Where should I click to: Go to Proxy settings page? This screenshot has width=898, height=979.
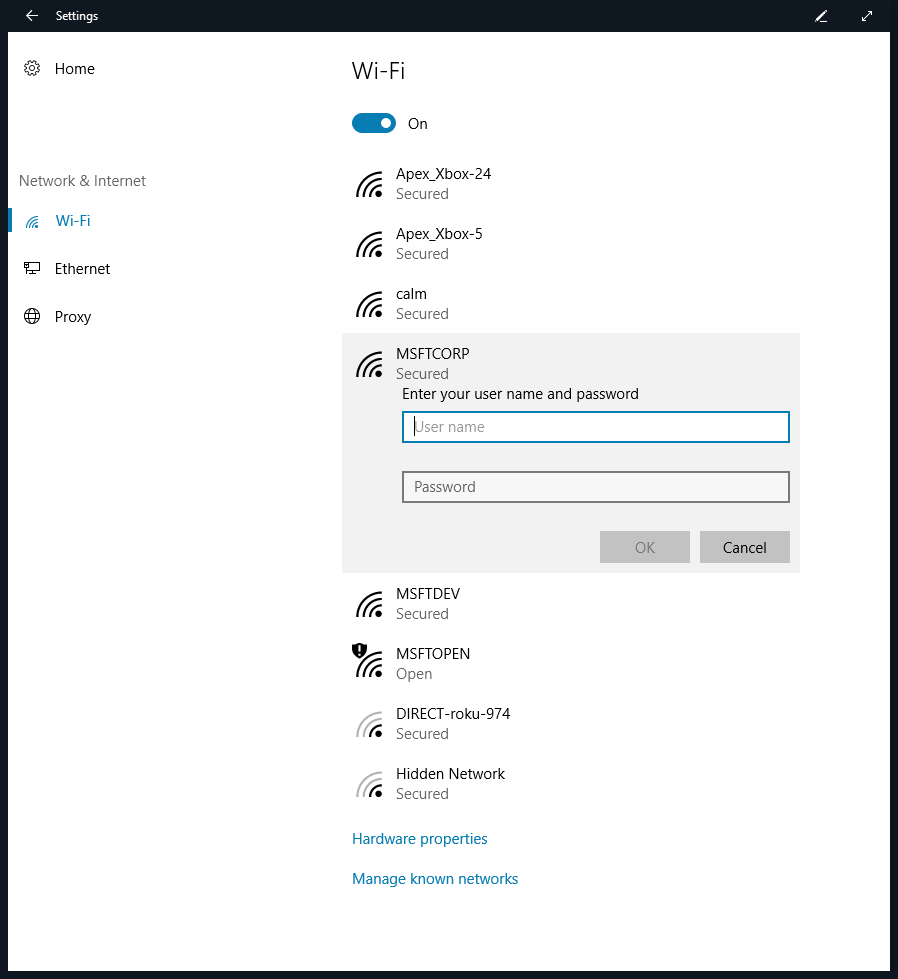(73, 317)
